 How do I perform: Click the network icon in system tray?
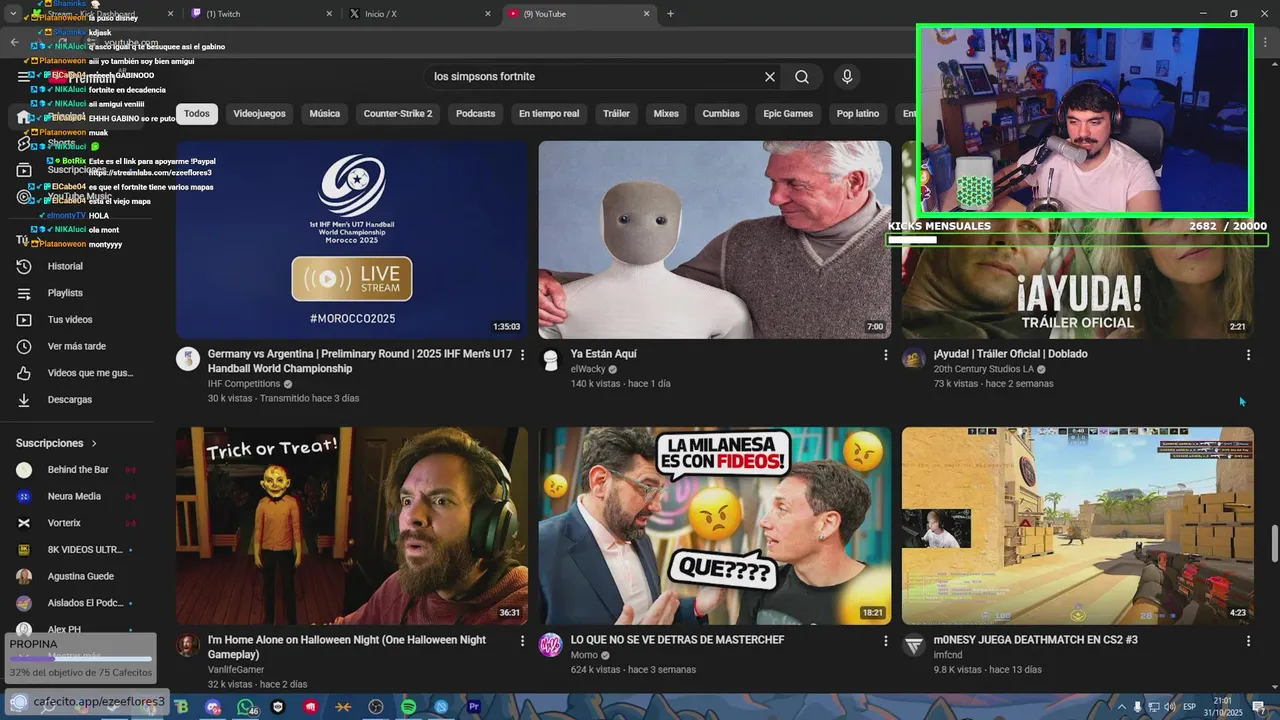[1153, 707]
